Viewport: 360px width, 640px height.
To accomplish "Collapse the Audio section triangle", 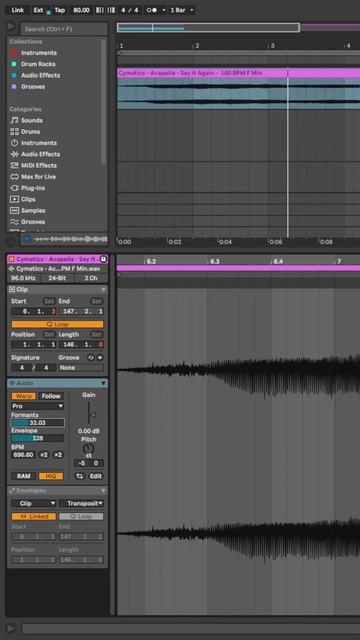I will pyautogui.click(x=103, y=383).
